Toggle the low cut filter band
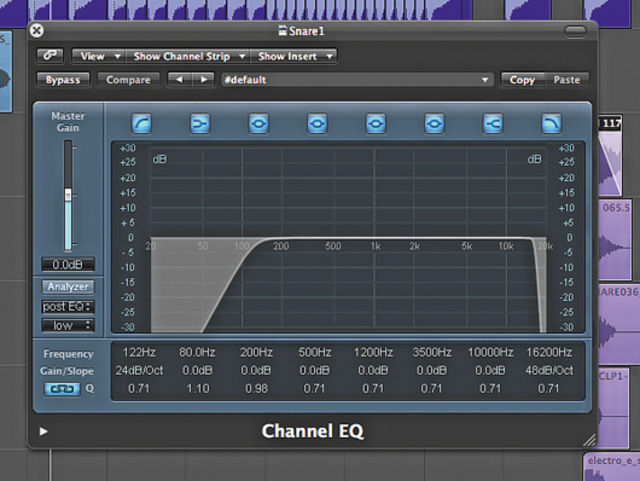Image resolution: width=640 pixels, height=481 pixels. [x=142, y=123]
